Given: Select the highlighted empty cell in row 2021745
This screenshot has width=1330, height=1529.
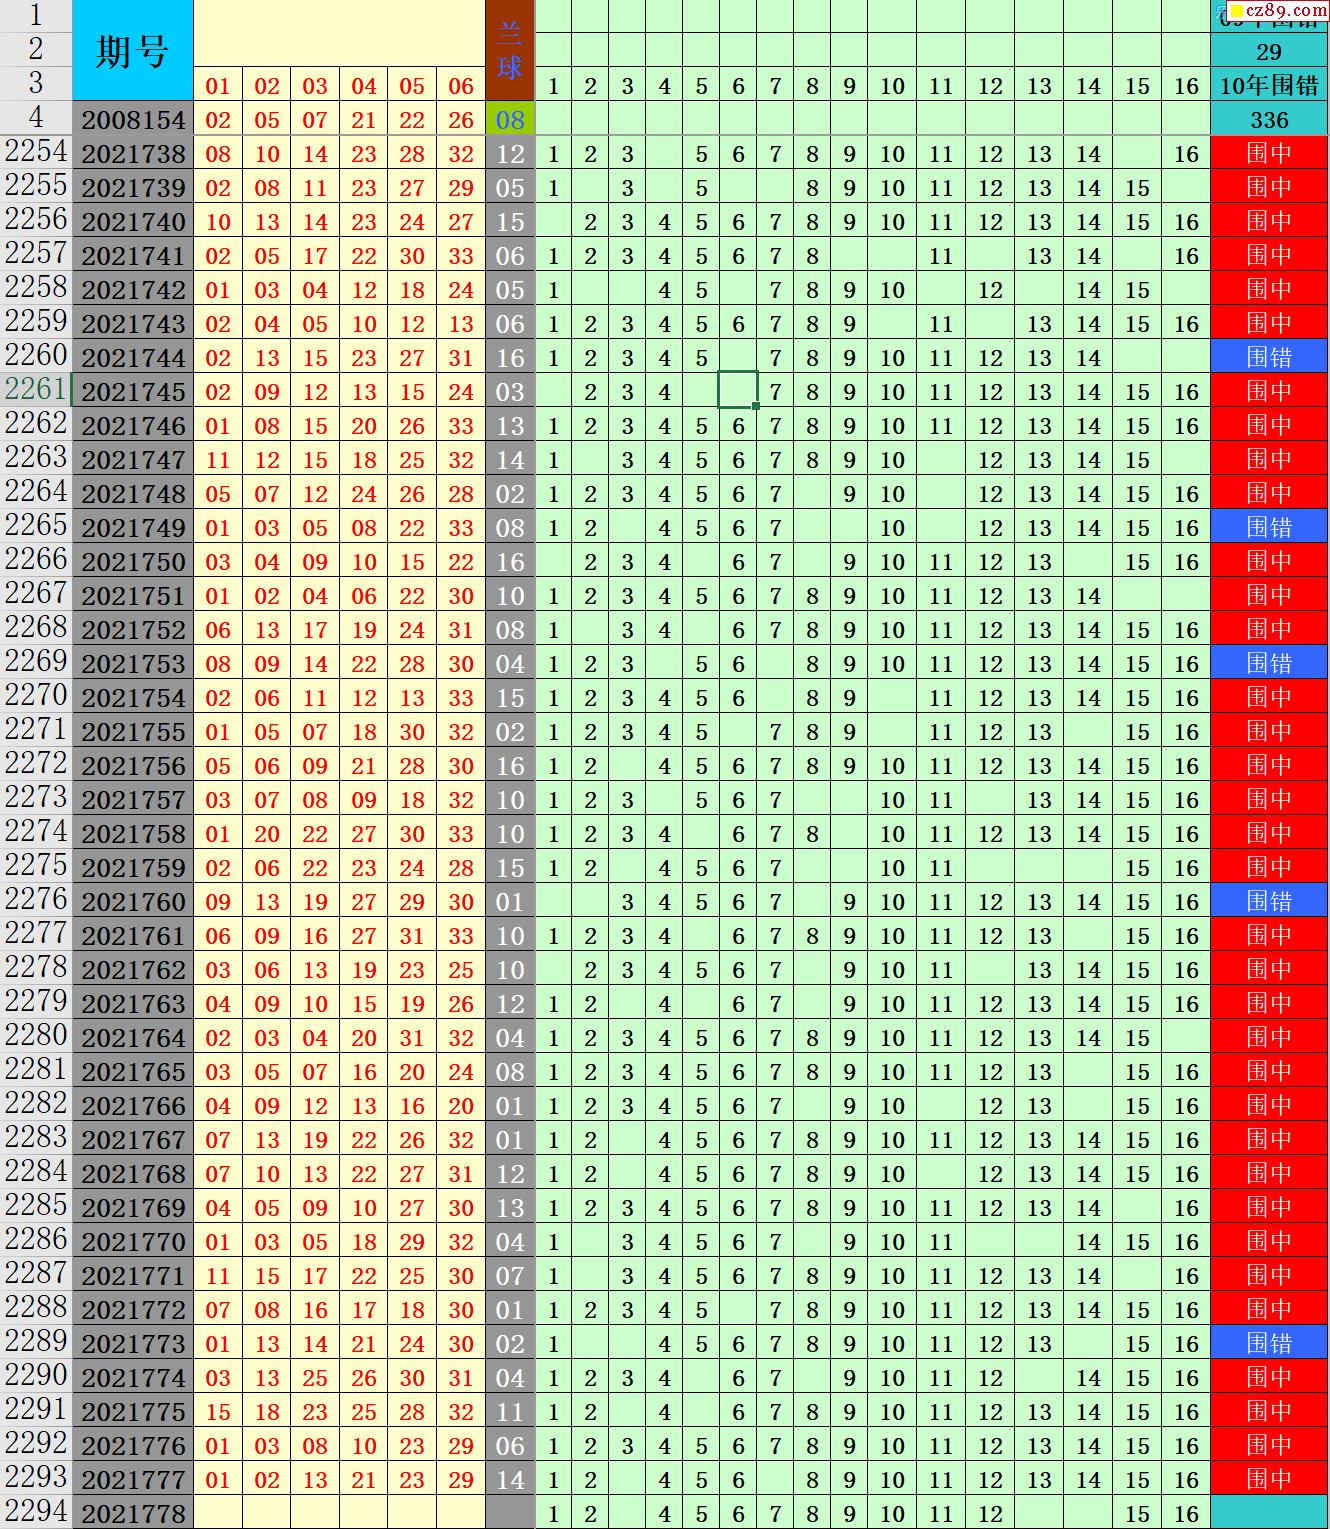Looking at the screenshot, I should click(738, 390).
